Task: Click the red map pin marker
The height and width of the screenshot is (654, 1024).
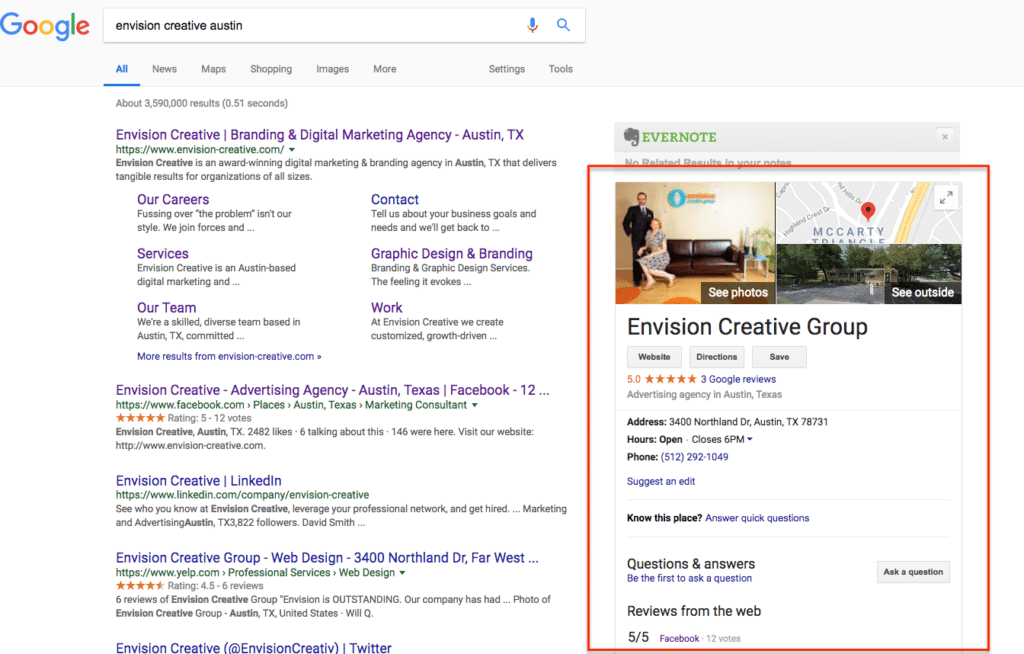Action: coord(867,211)
